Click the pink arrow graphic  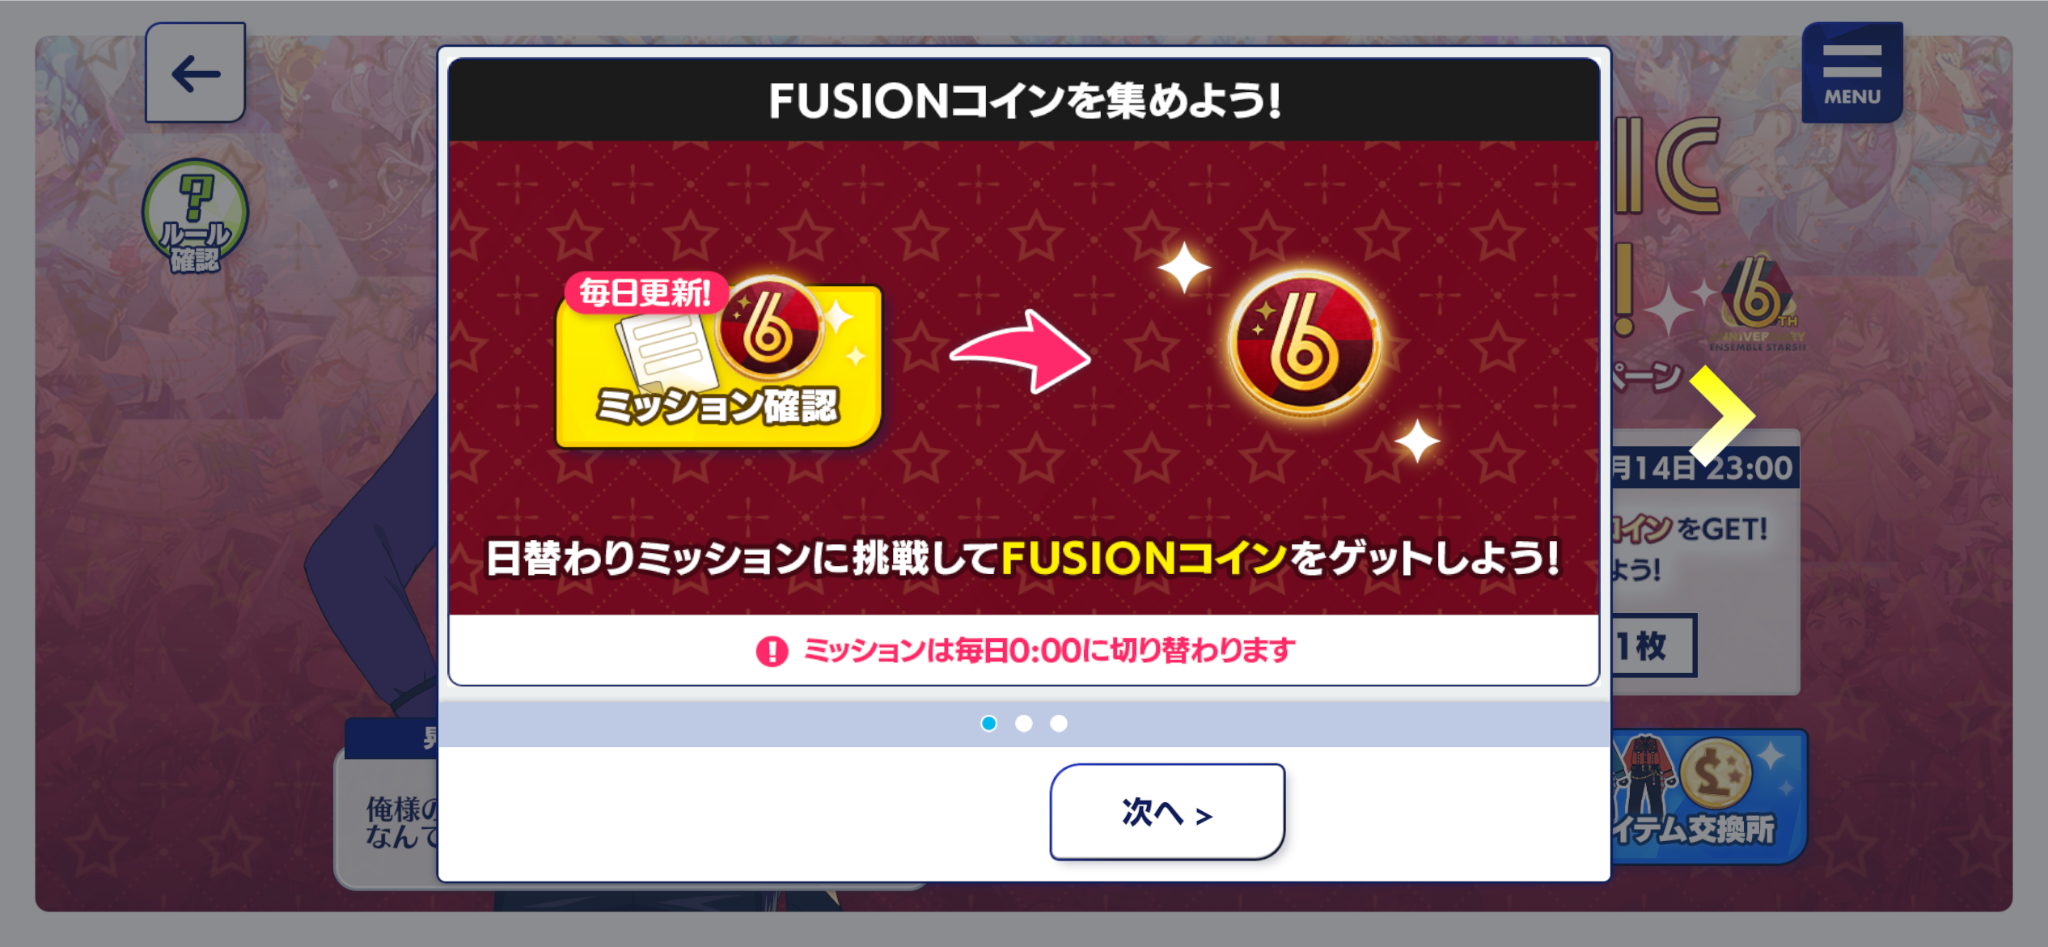coord(1020,352)
